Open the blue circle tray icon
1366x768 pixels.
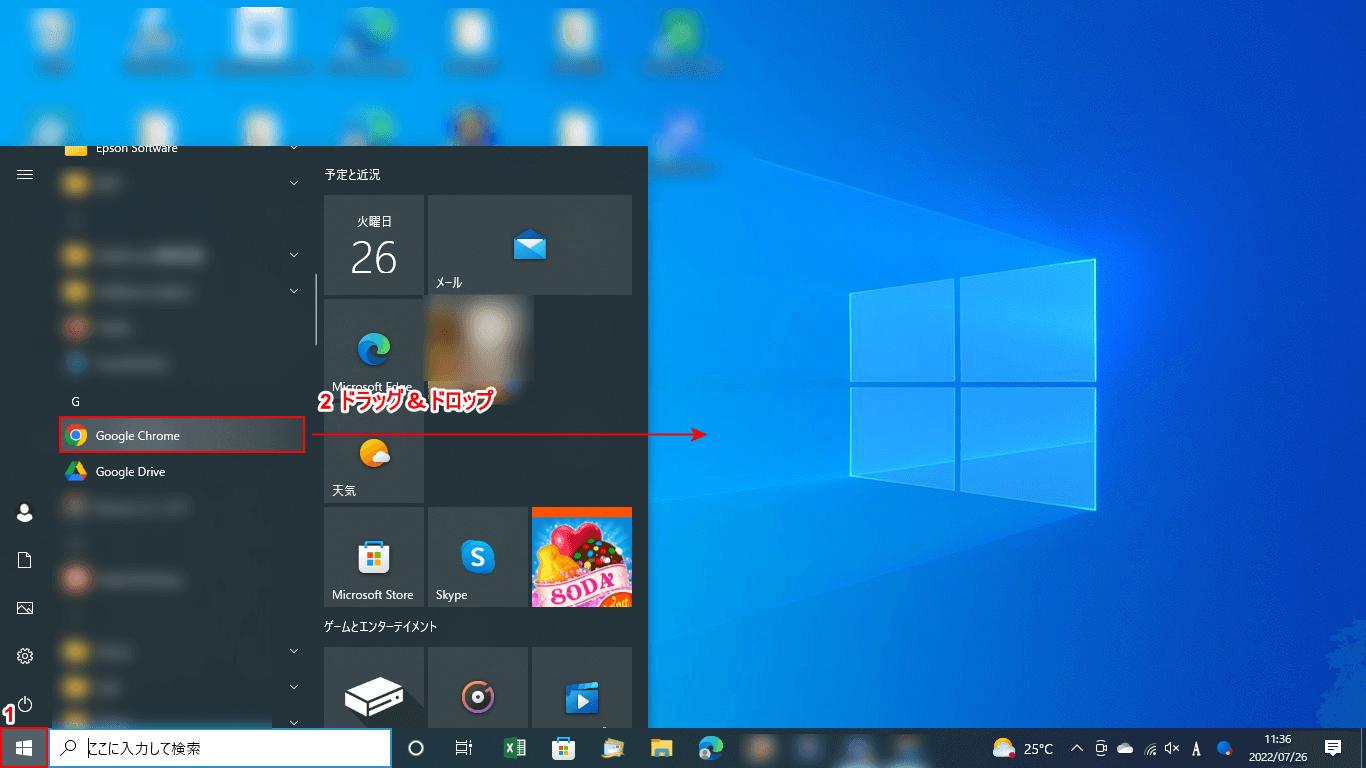pos(1224,748)
